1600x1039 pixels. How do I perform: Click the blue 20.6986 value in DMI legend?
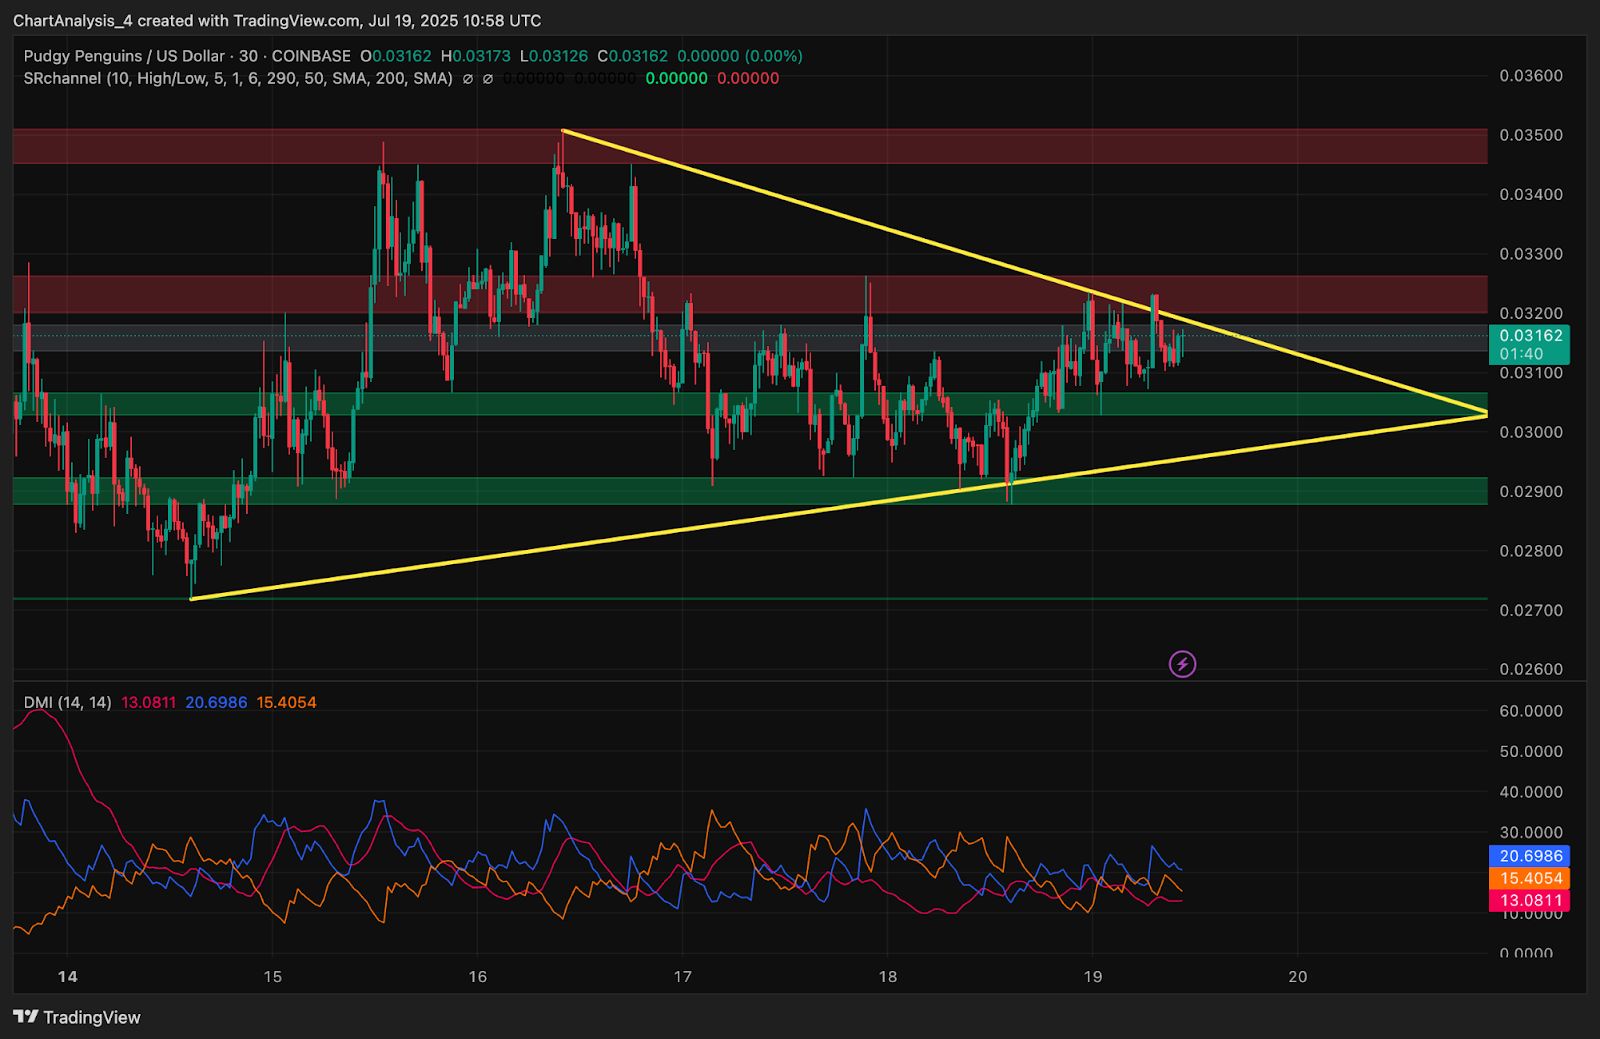tap(216, 702)
